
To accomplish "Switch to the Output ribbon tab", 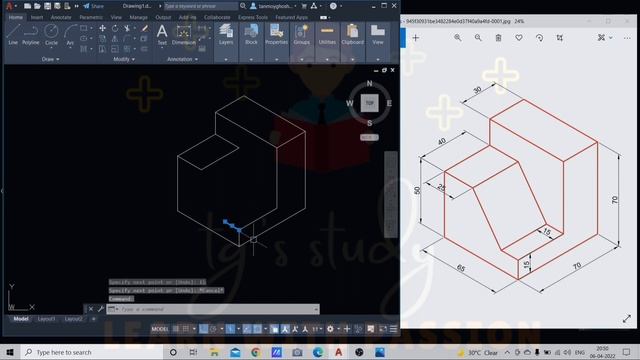I will 163,18.
